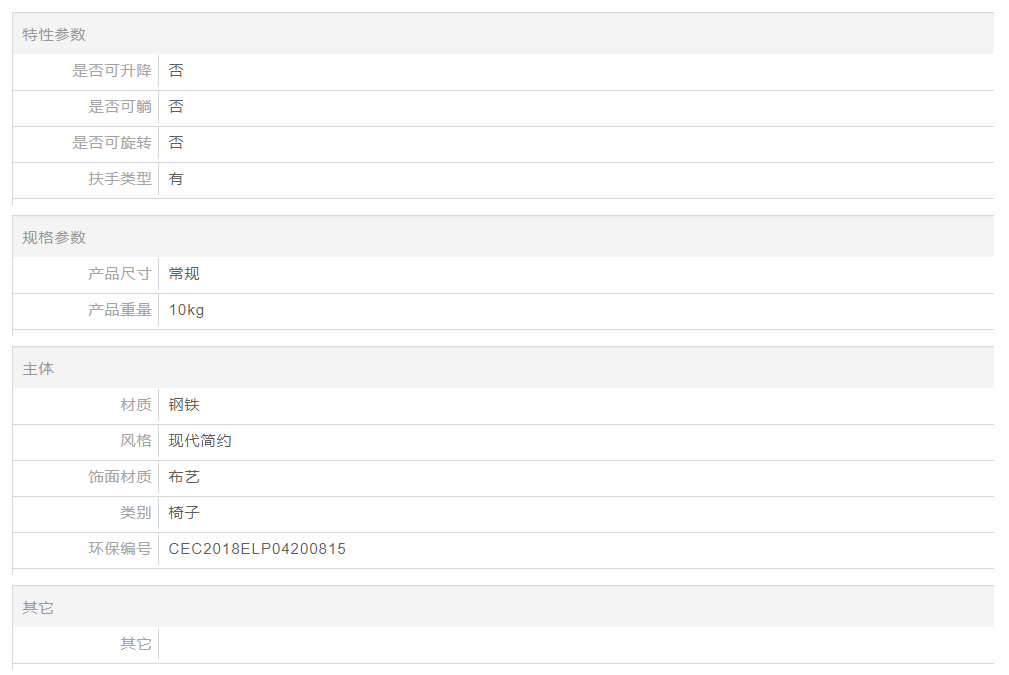The image size is (1009, 675).
Task: Click the 规格参数 section header
Action: click(x=55, y=238)
